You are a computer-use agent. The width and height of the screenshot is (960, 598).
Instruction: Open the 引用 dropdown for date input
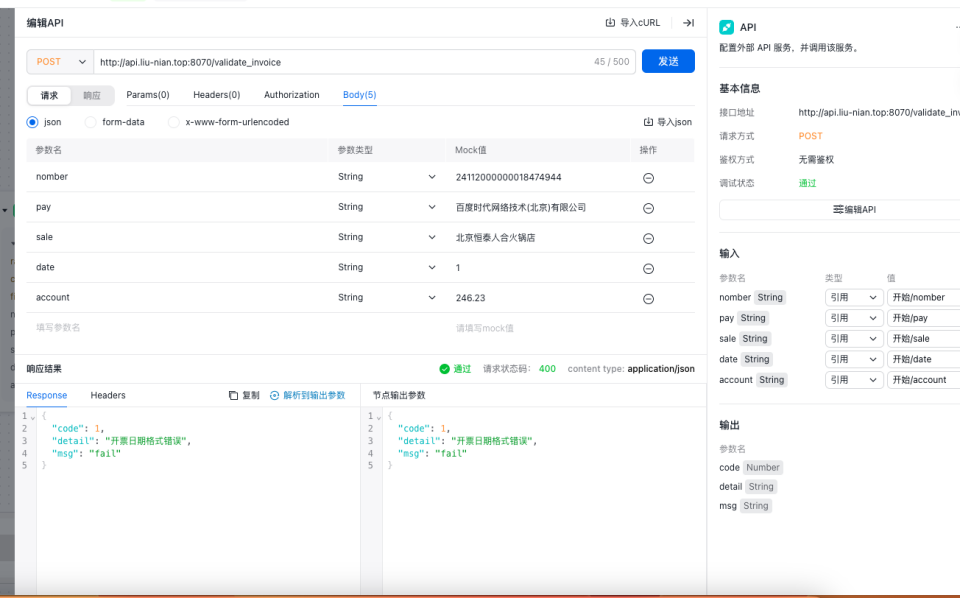coord(854,359)
